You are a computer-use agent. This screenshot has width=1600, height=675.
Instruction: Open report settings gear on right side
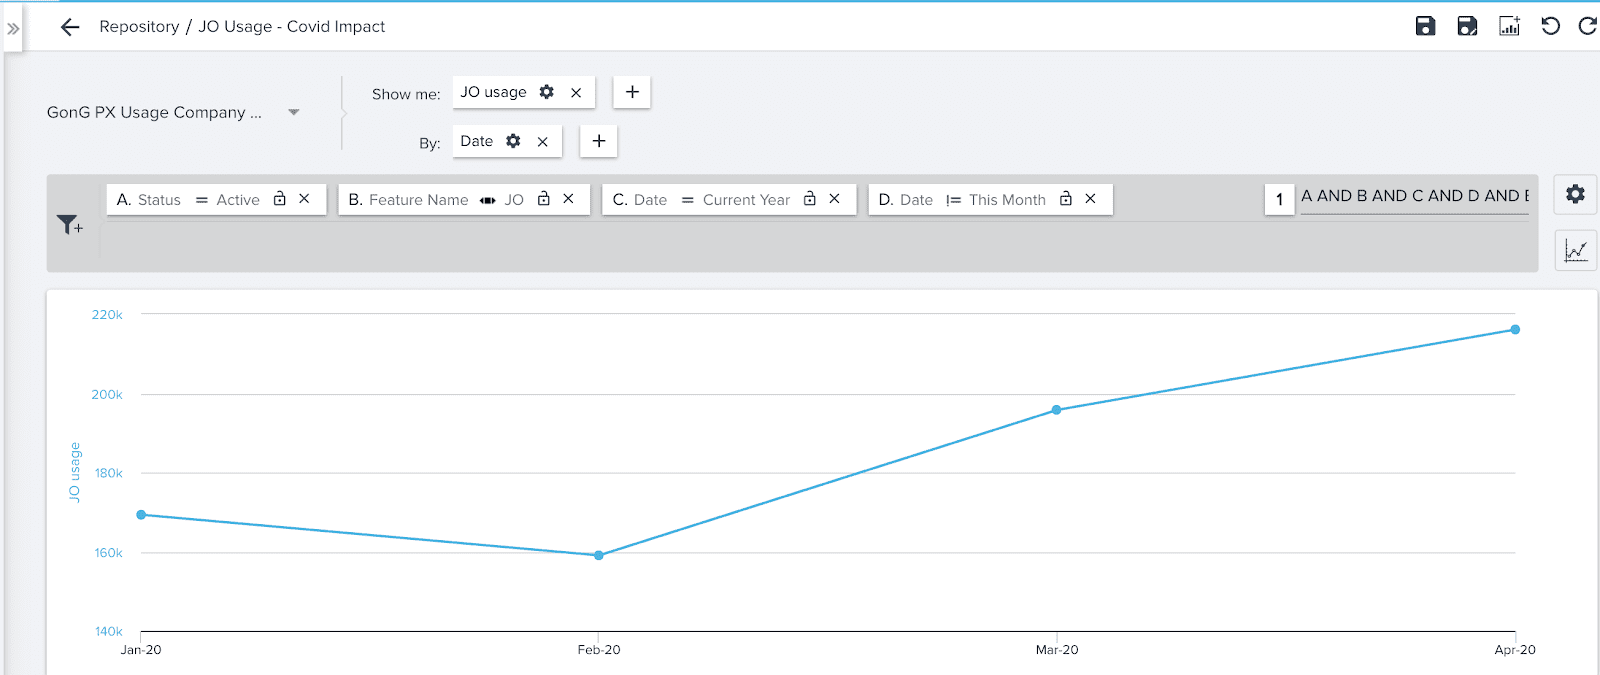pos(1575,194)
